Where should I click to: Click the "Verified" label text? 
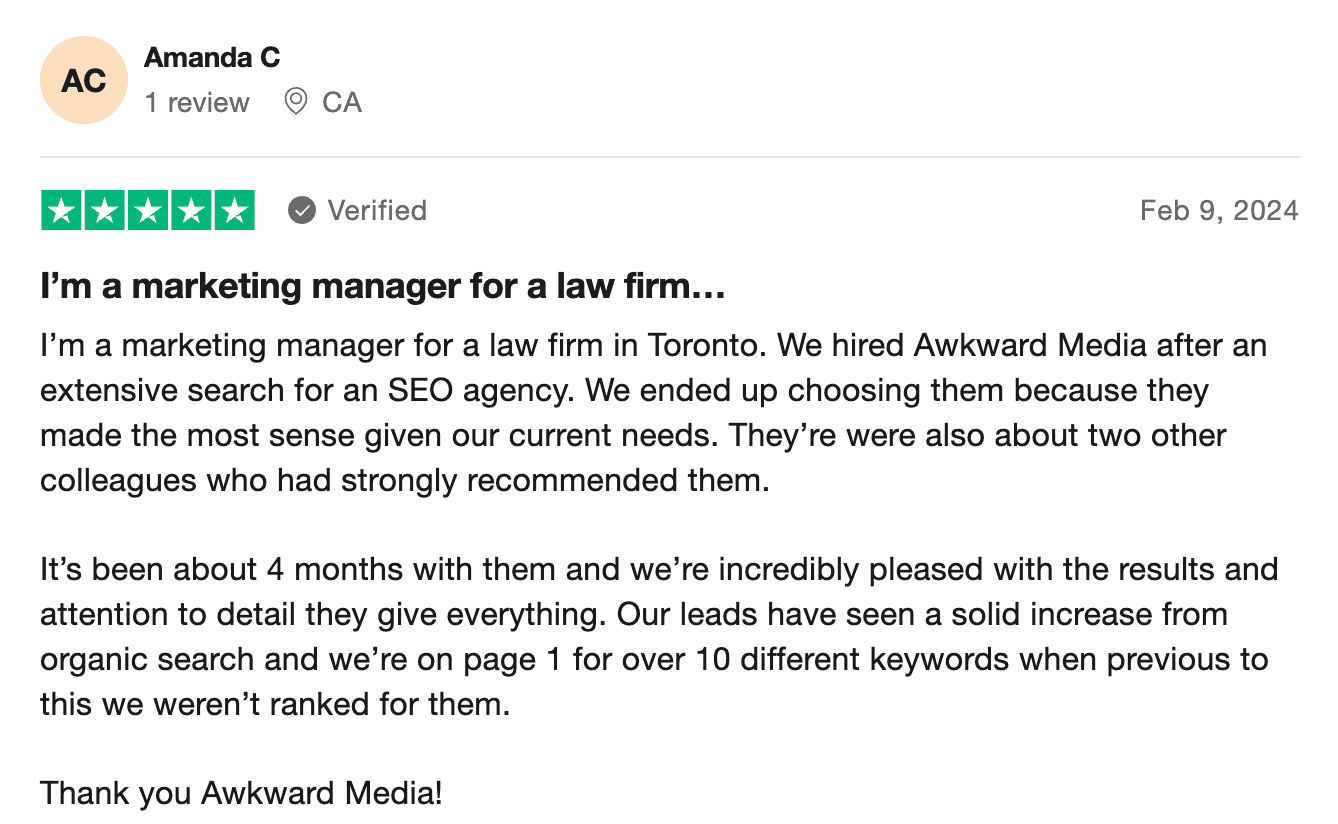[377, 210]
